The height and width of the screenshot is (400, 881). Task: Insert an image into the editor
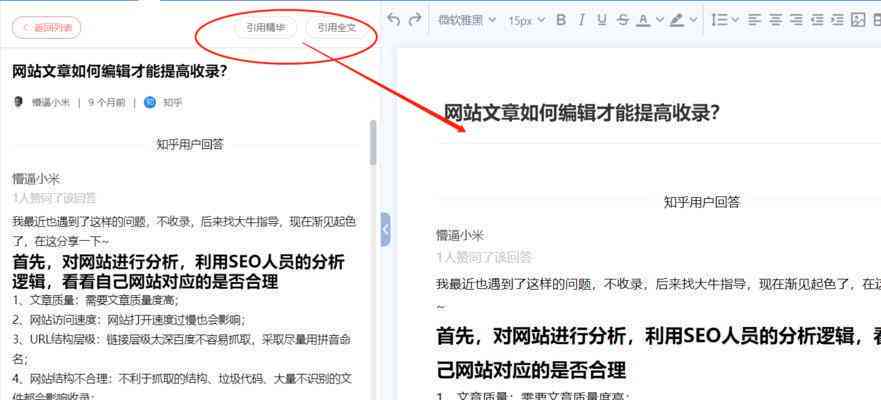click(x=858, y=20)
